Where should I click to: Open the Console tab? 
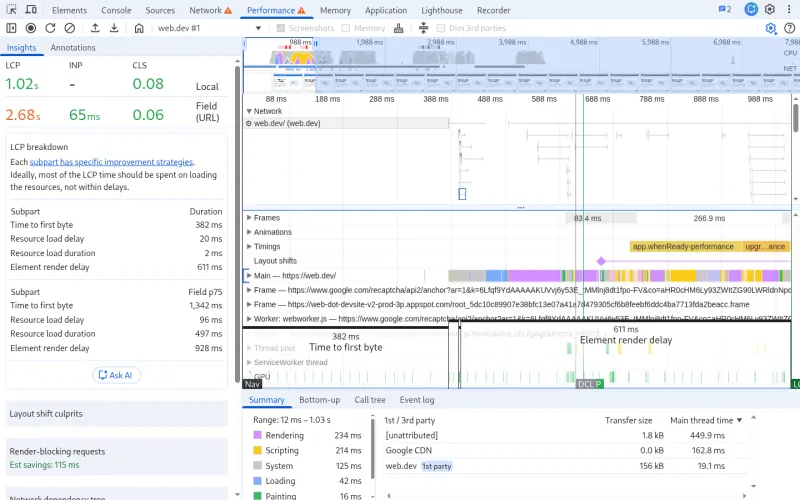[x=116, y=10]
